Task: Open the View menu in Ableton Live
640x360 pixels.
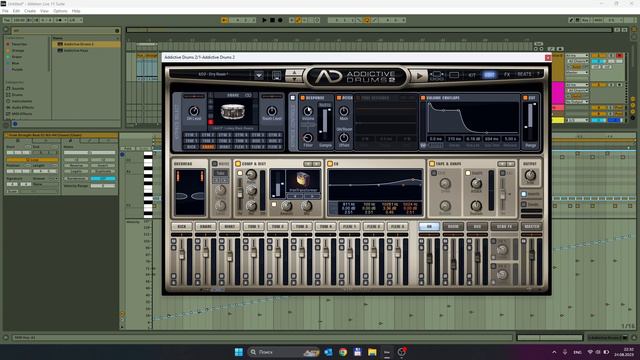Action: (44, 11)
